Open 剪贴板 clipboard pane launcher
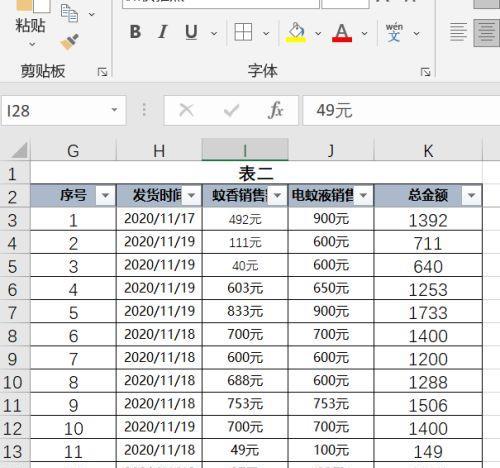Image resolution: width=500 pixels, height=468 pixels. [x=102, y=72]
